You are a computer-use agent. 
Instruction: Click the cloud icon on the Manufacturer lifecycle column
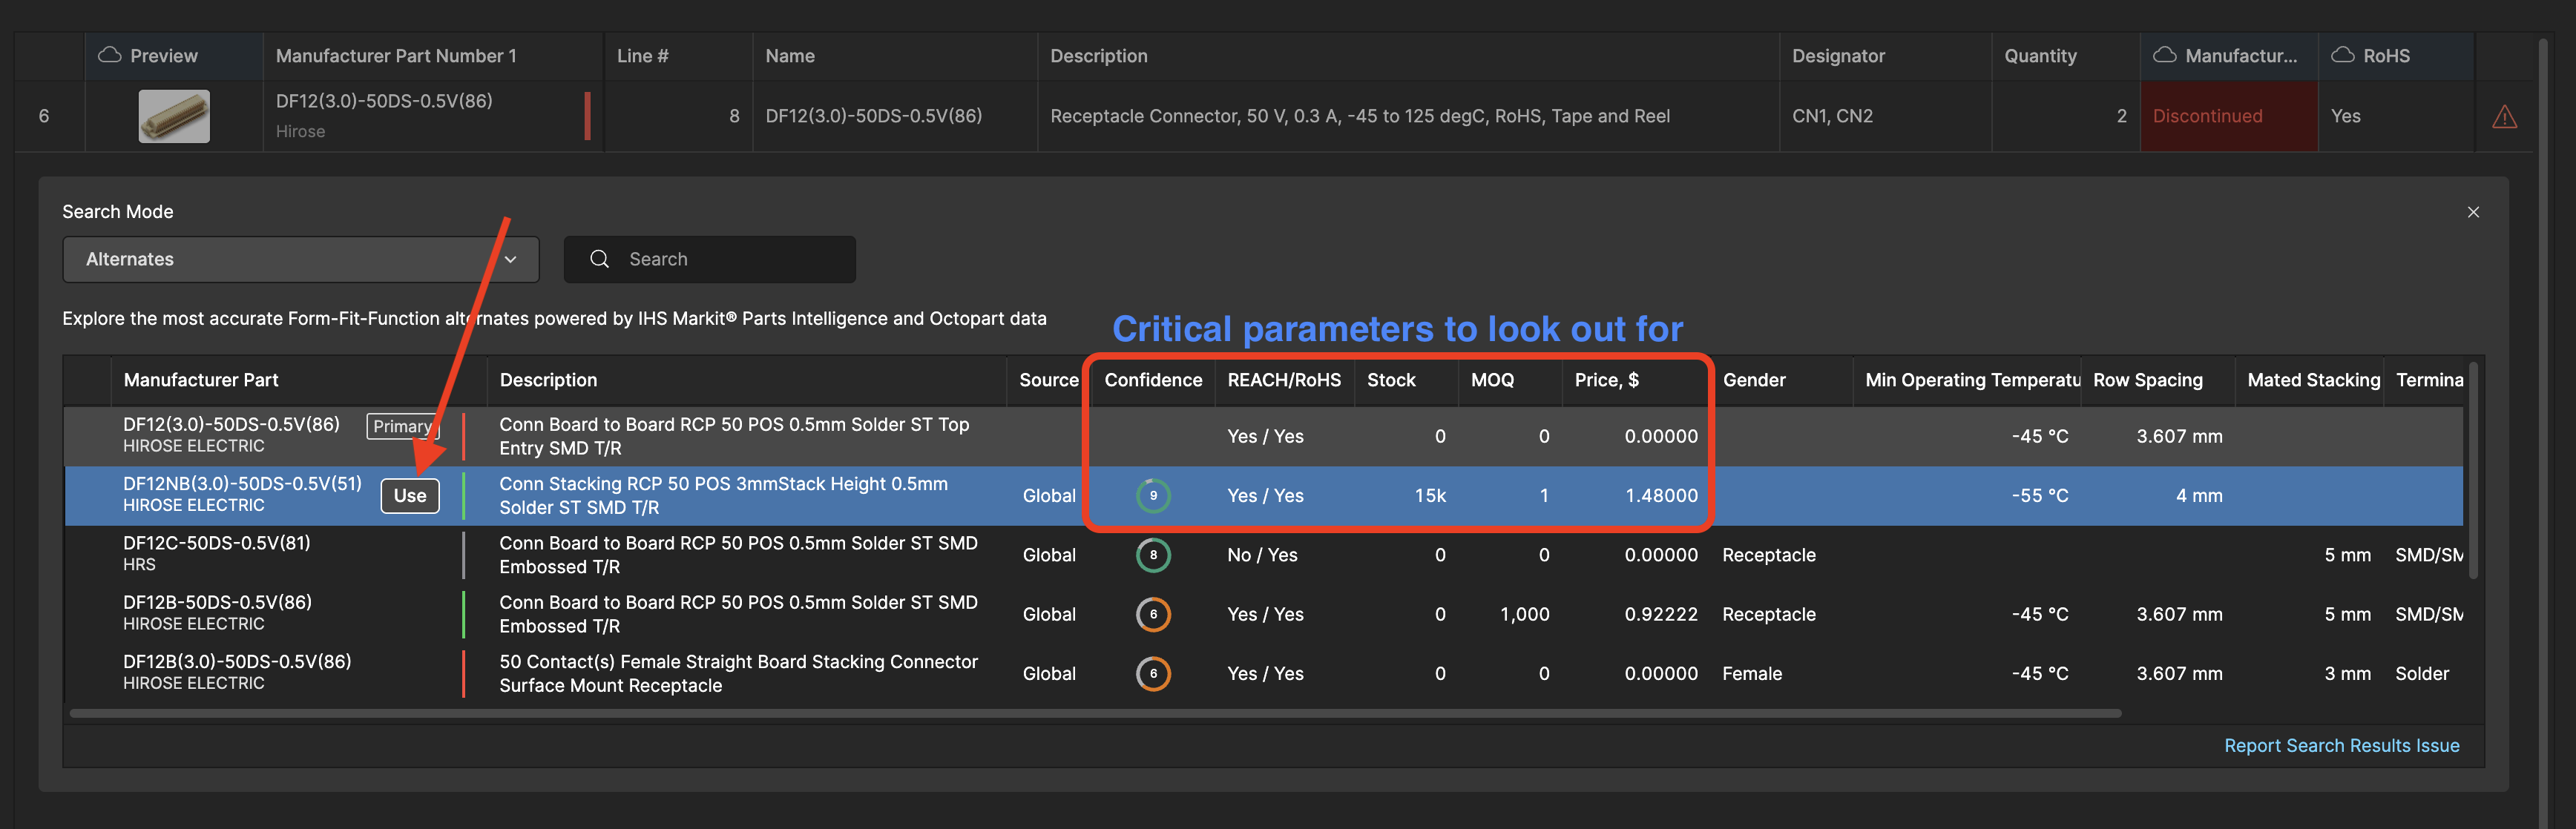tap(2166, 55)
